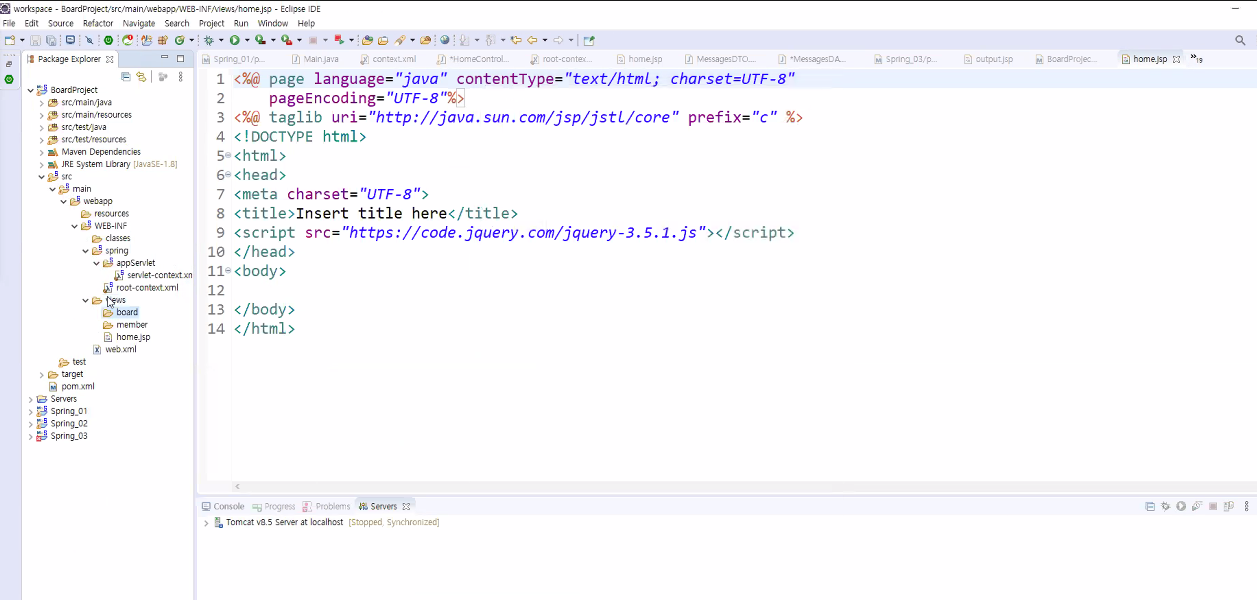Expand the Maven Dependencies node
The image size is (1257, 600).
click(x=41, y=152)
